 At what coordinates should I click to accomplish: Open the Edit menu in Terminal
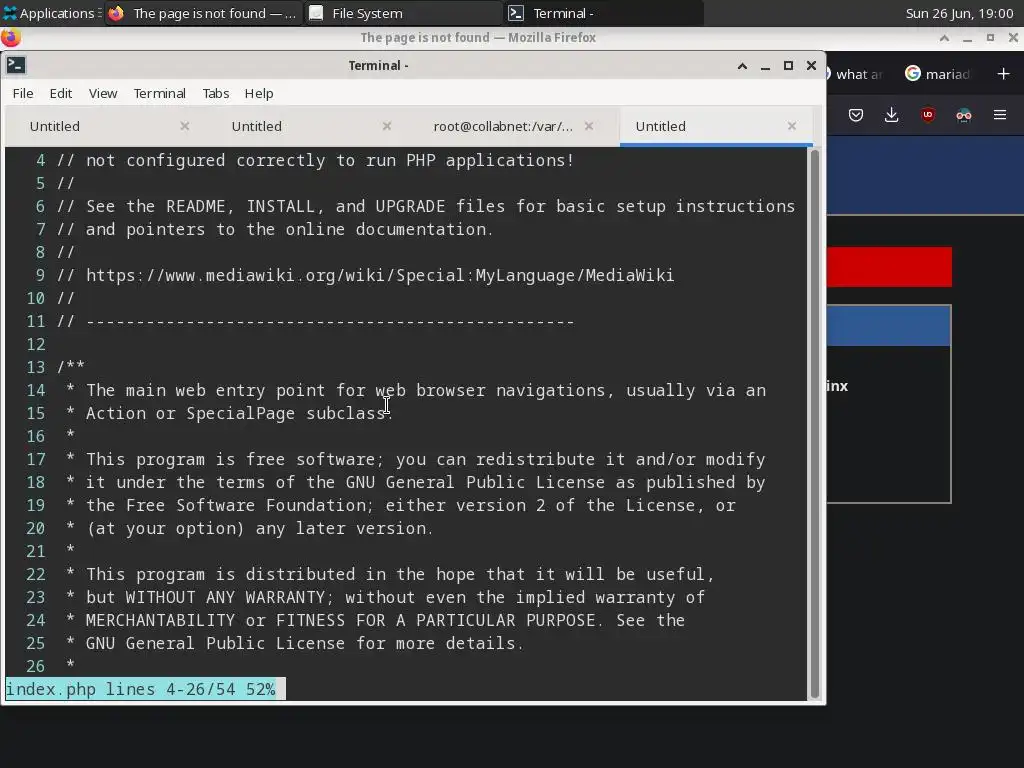click(61, 93)
